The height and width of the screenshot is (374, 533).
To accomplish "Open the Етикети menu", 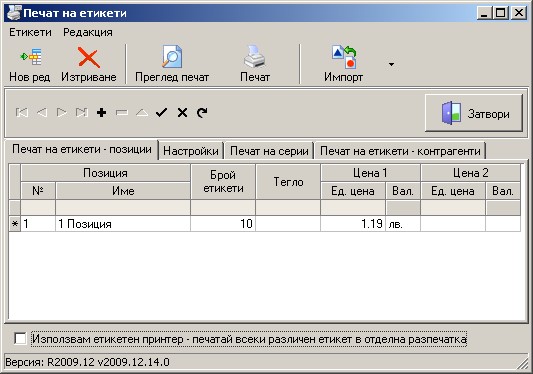I will [x=30, y=32].
